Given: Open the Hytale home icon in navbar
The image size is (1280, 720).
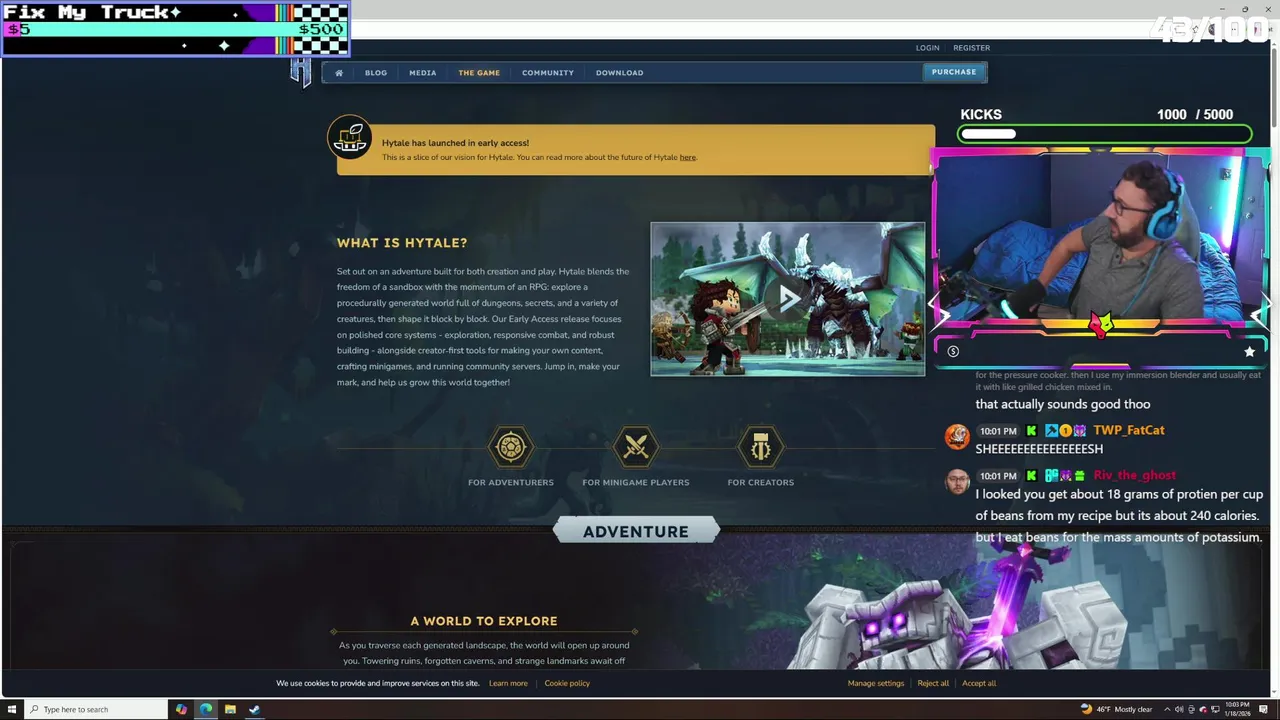Looking at the screenshot, I should (339, 72).
